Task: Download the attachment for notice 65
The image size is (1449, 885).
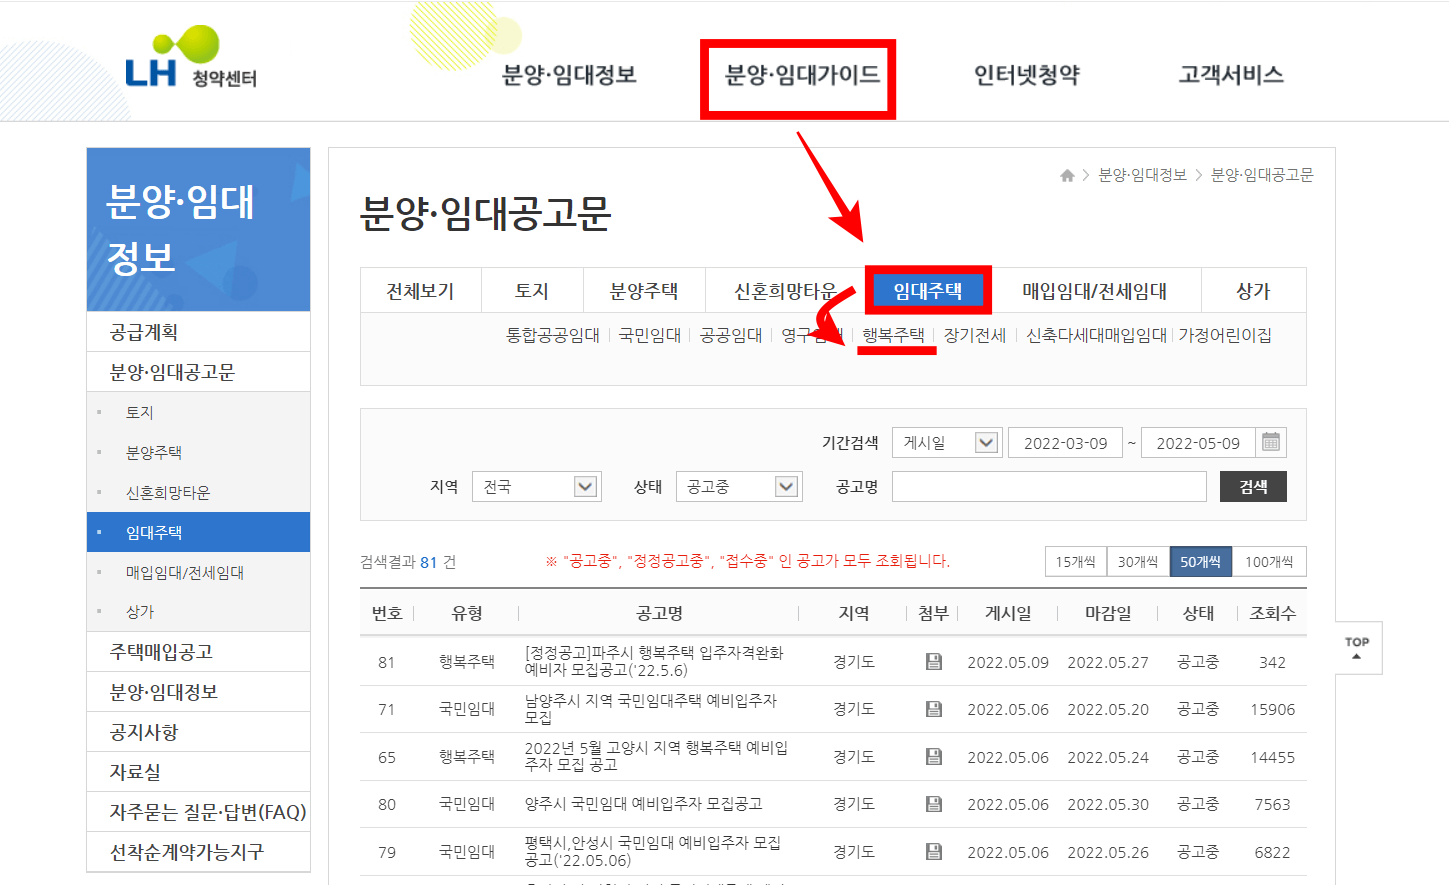Action: point(933,757)
